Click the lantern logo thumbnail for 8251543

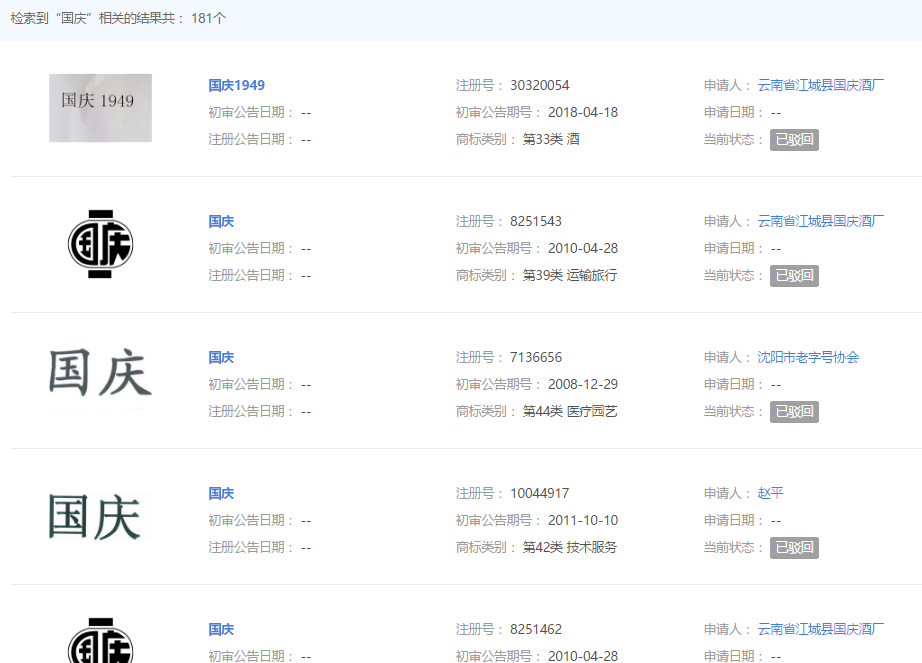point(101,244)
